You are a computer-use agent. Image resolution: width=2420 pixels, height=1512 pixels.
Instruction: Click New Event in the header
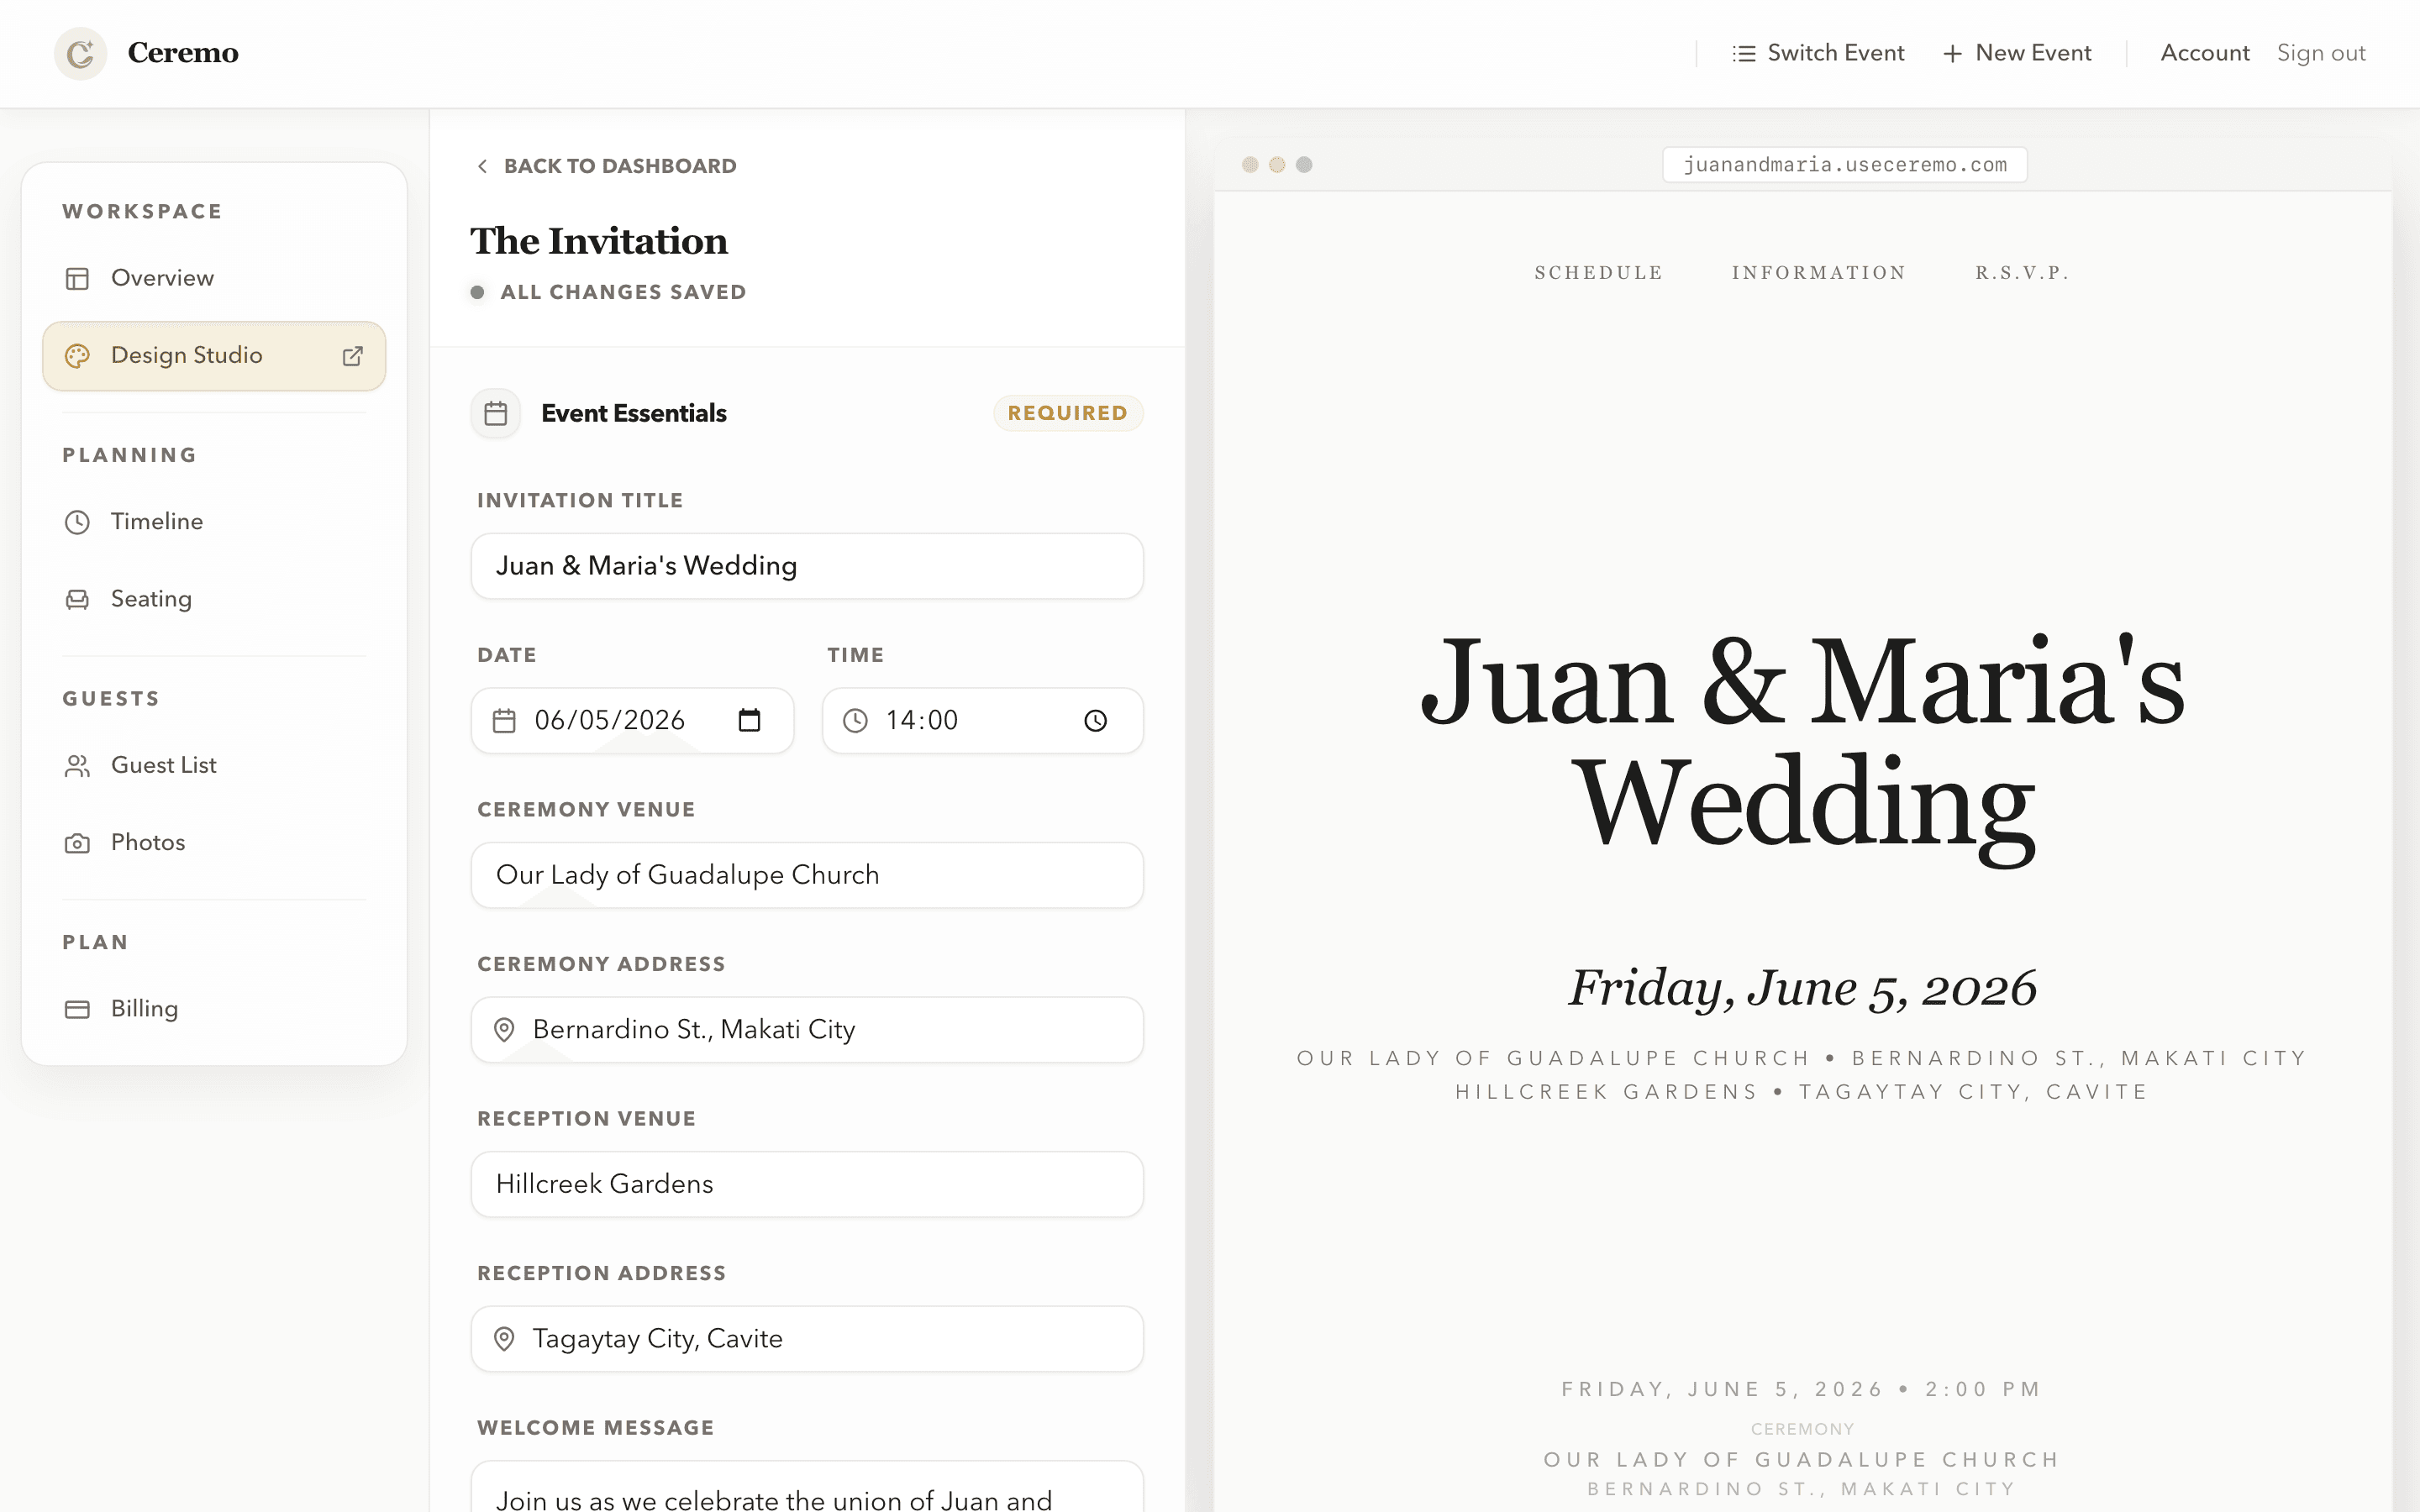(x=2017, y=53)
